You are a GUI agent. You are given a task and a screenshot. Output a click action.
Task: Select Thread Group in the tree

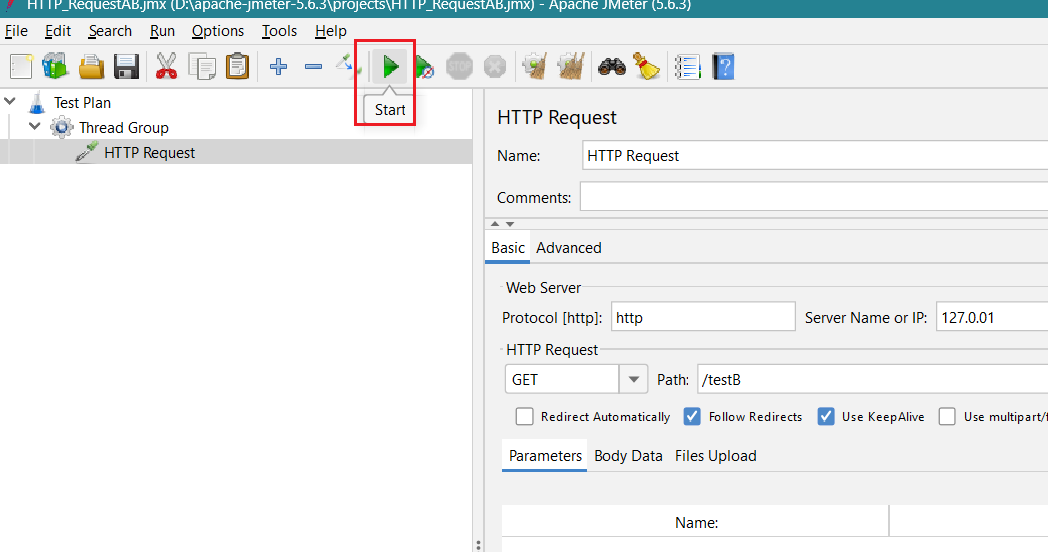click(x=124, y=128)
